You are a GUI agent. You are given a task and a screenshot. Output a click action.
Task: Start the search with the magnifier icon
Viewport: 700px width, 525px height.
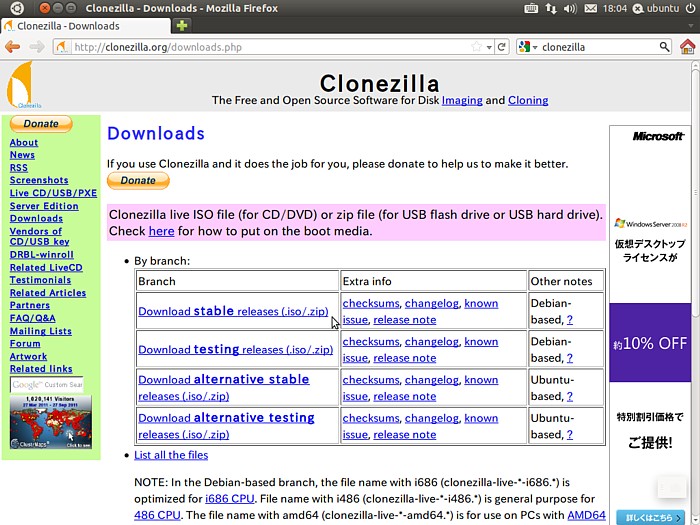pos(664,47)
